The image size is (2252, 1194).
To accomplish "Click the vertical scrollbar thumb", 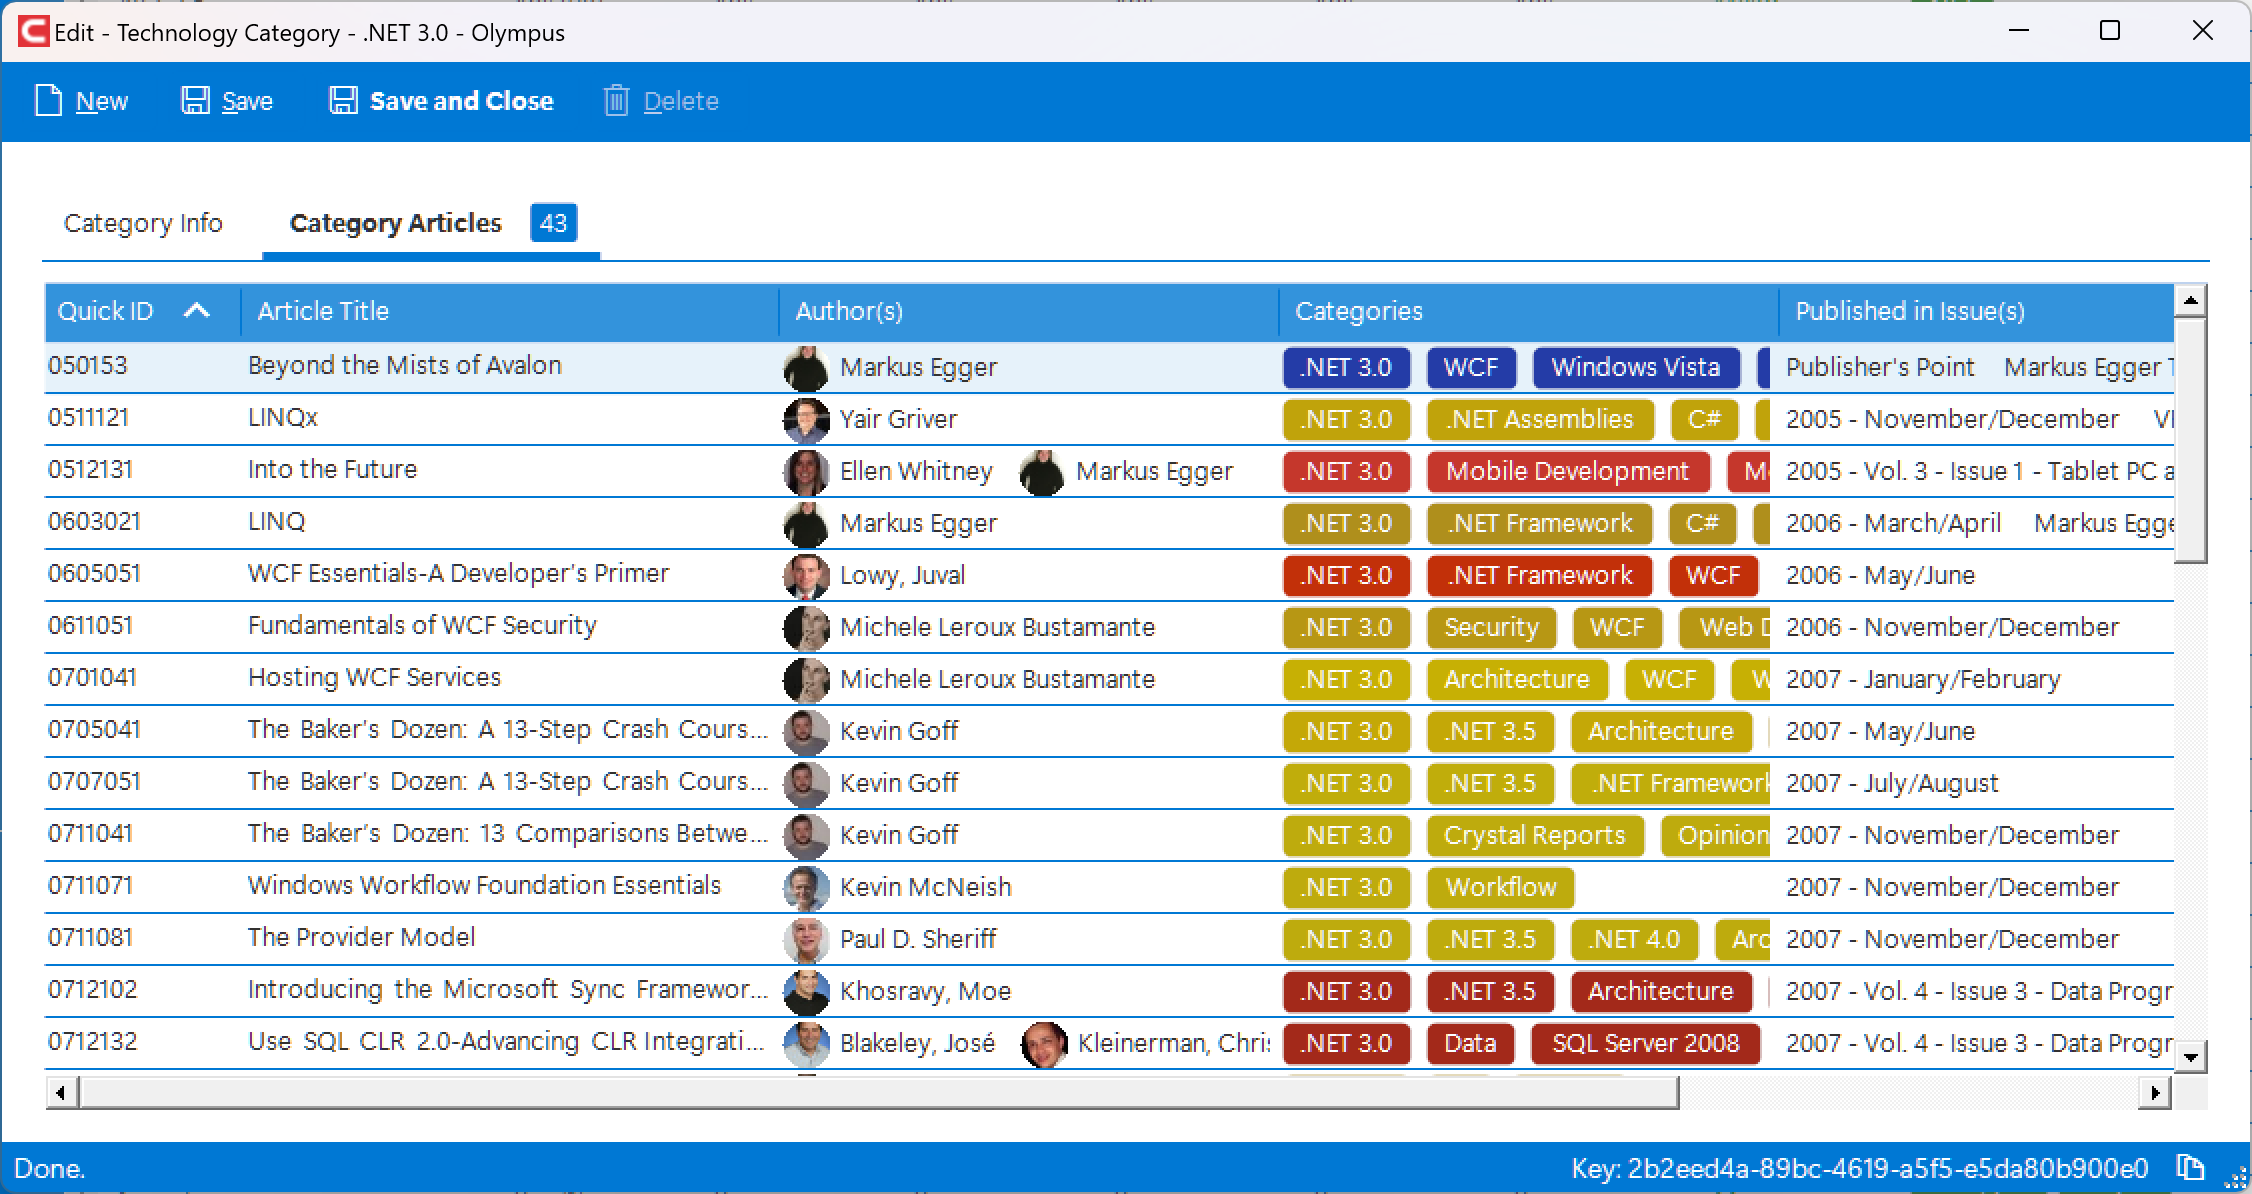I will pyautogui.click(x=2190, y=440).
